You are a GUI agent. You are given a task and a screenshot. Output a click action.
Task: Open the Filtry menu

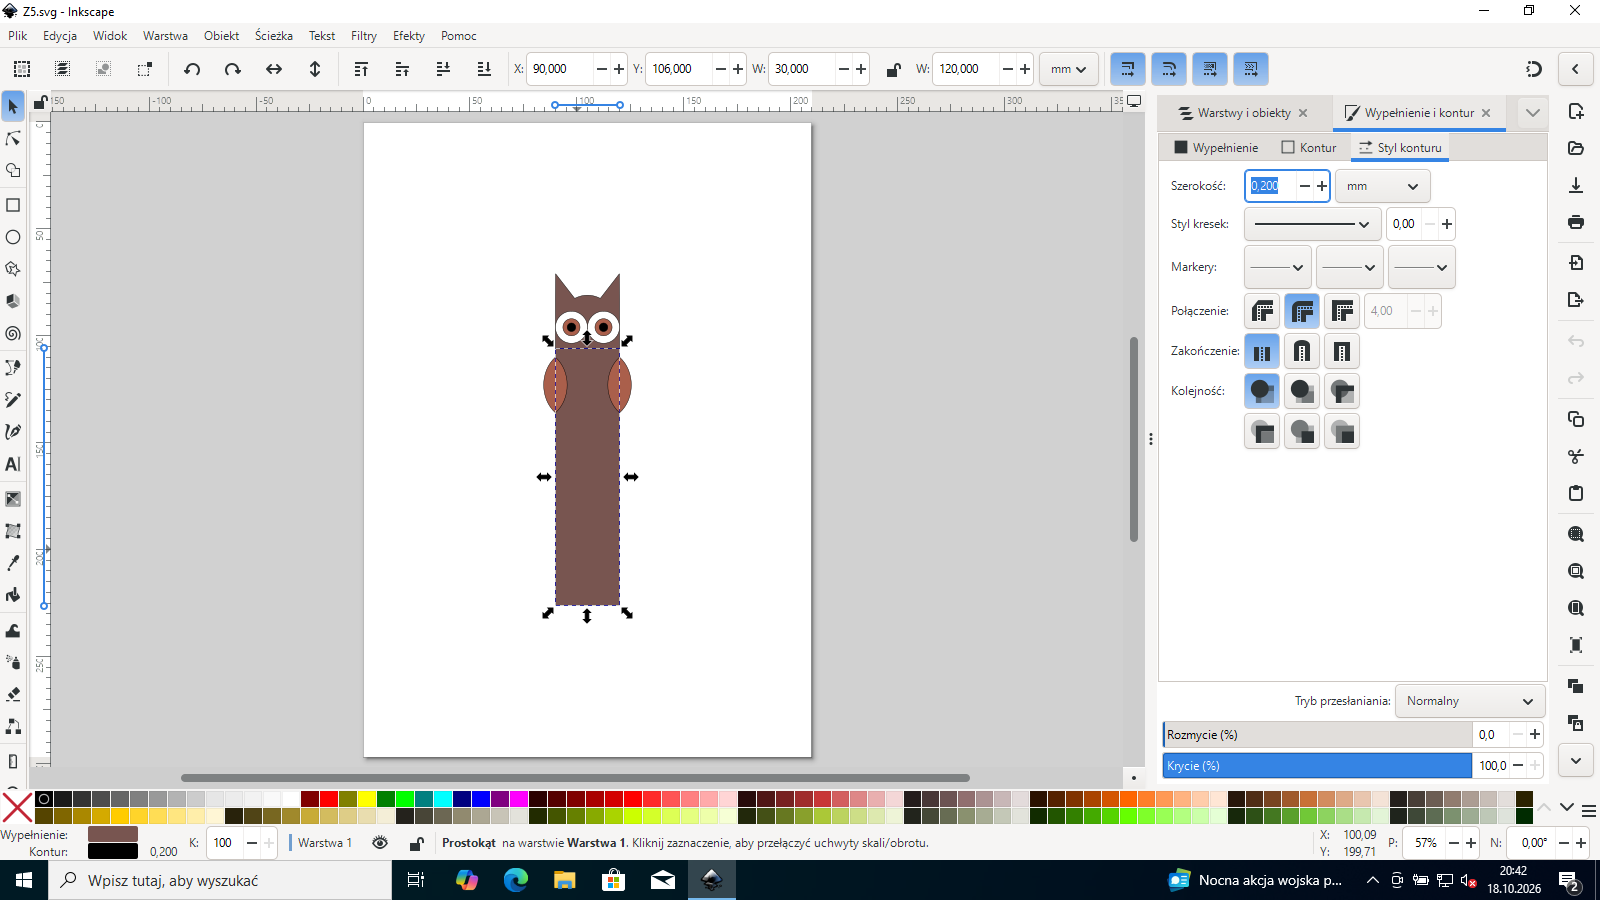(x=364, y=35)
